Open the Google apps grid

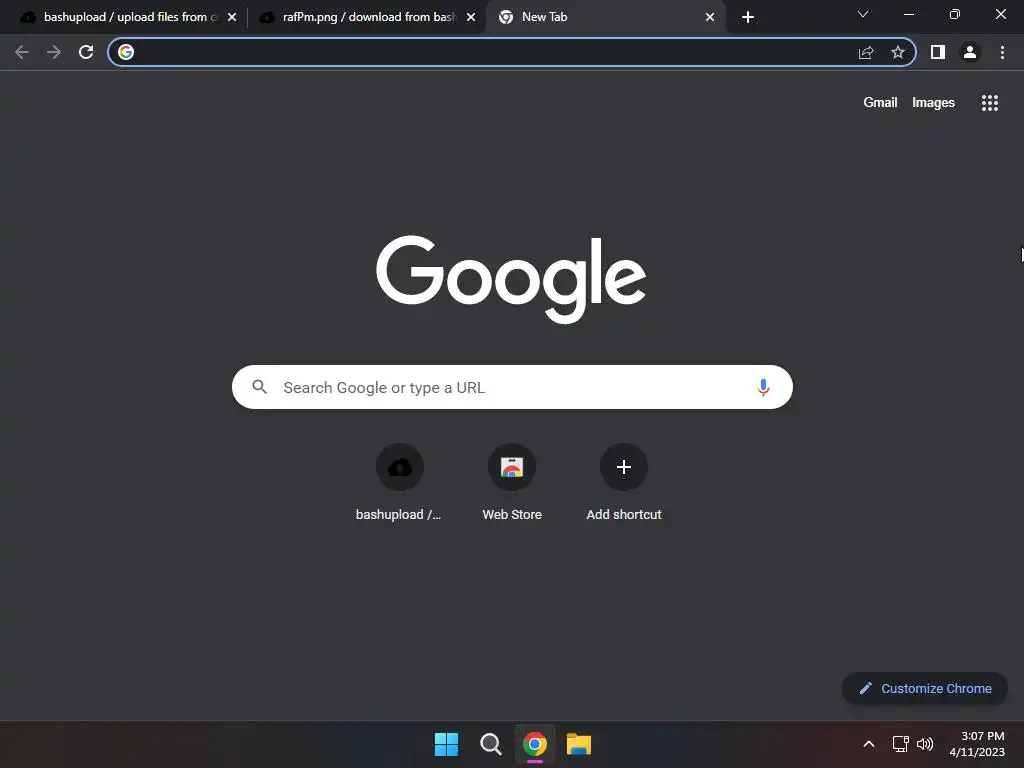990,103
